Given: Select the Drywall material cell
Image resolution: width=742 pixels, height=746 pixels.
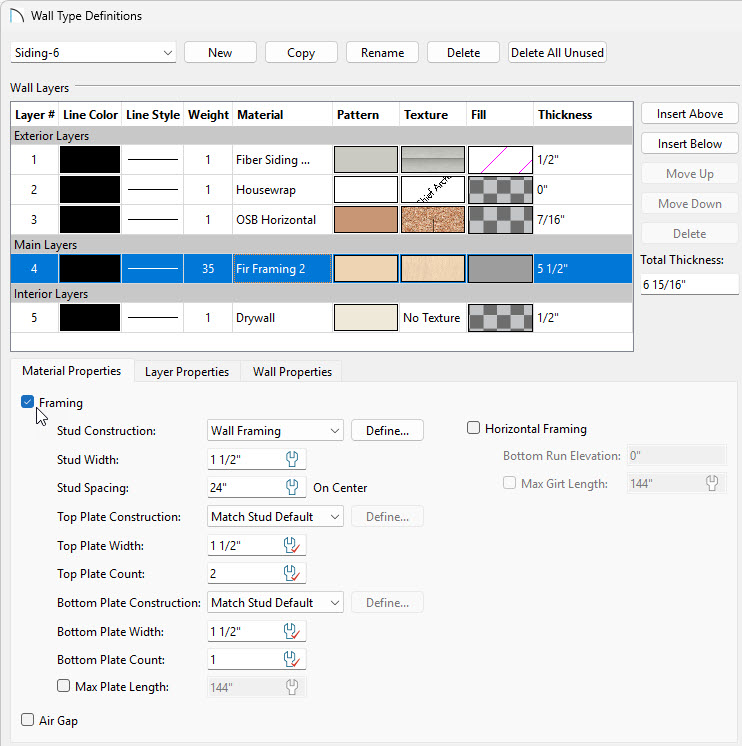Looking at the screenshot, I should [283, 317].
